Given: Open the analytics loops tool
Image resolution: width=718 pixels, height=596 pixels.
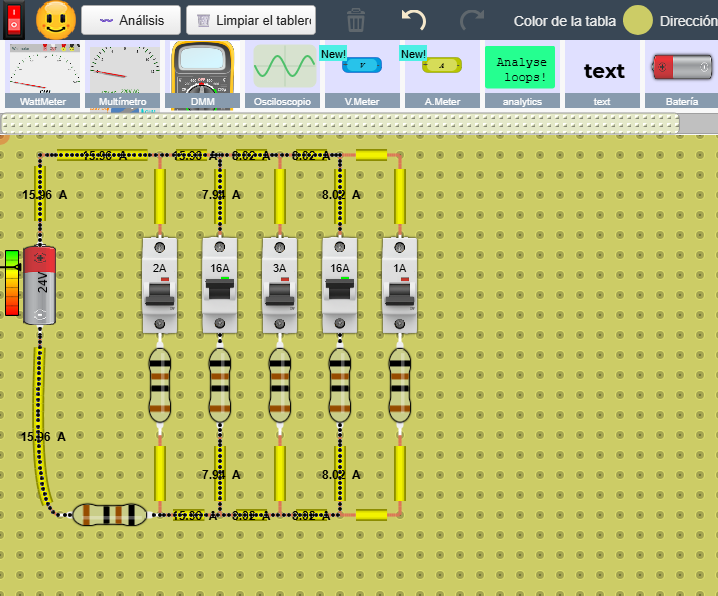Looking at the screenshot, I should pyautogui.click(x=521, y=72).
